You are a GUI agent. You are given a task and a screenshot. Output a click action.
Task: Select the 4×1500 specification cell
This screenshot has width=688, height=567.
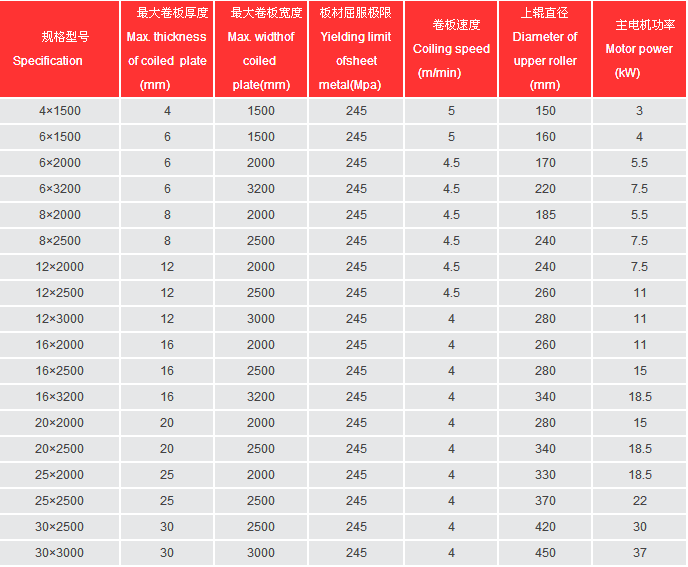tap(60, 111)
